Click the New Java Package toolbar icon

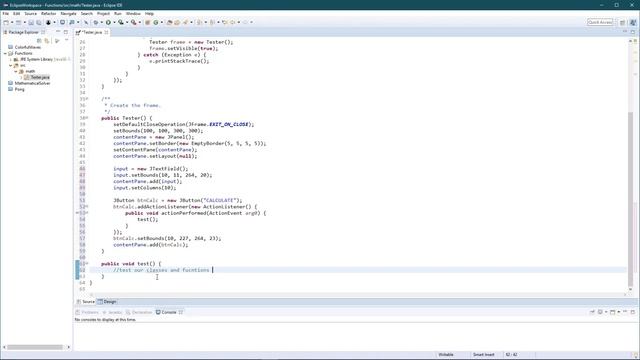click(147, 22)
